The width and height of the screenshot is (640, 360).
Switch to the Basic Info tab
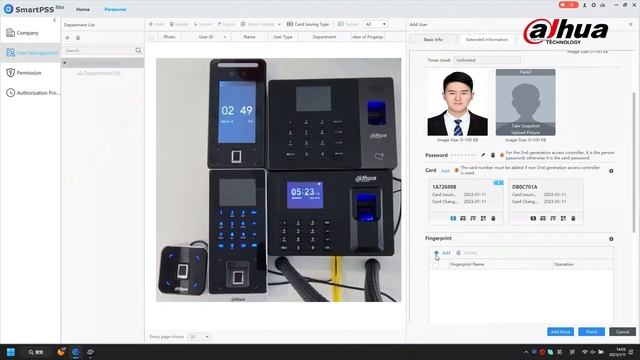433,40
